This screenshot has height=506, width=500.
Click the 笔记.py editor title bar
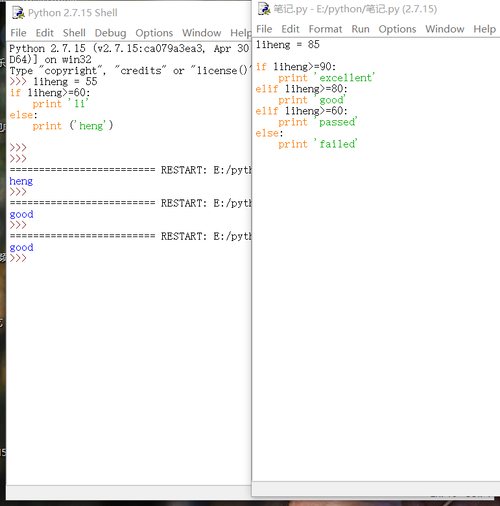(376, 9)
